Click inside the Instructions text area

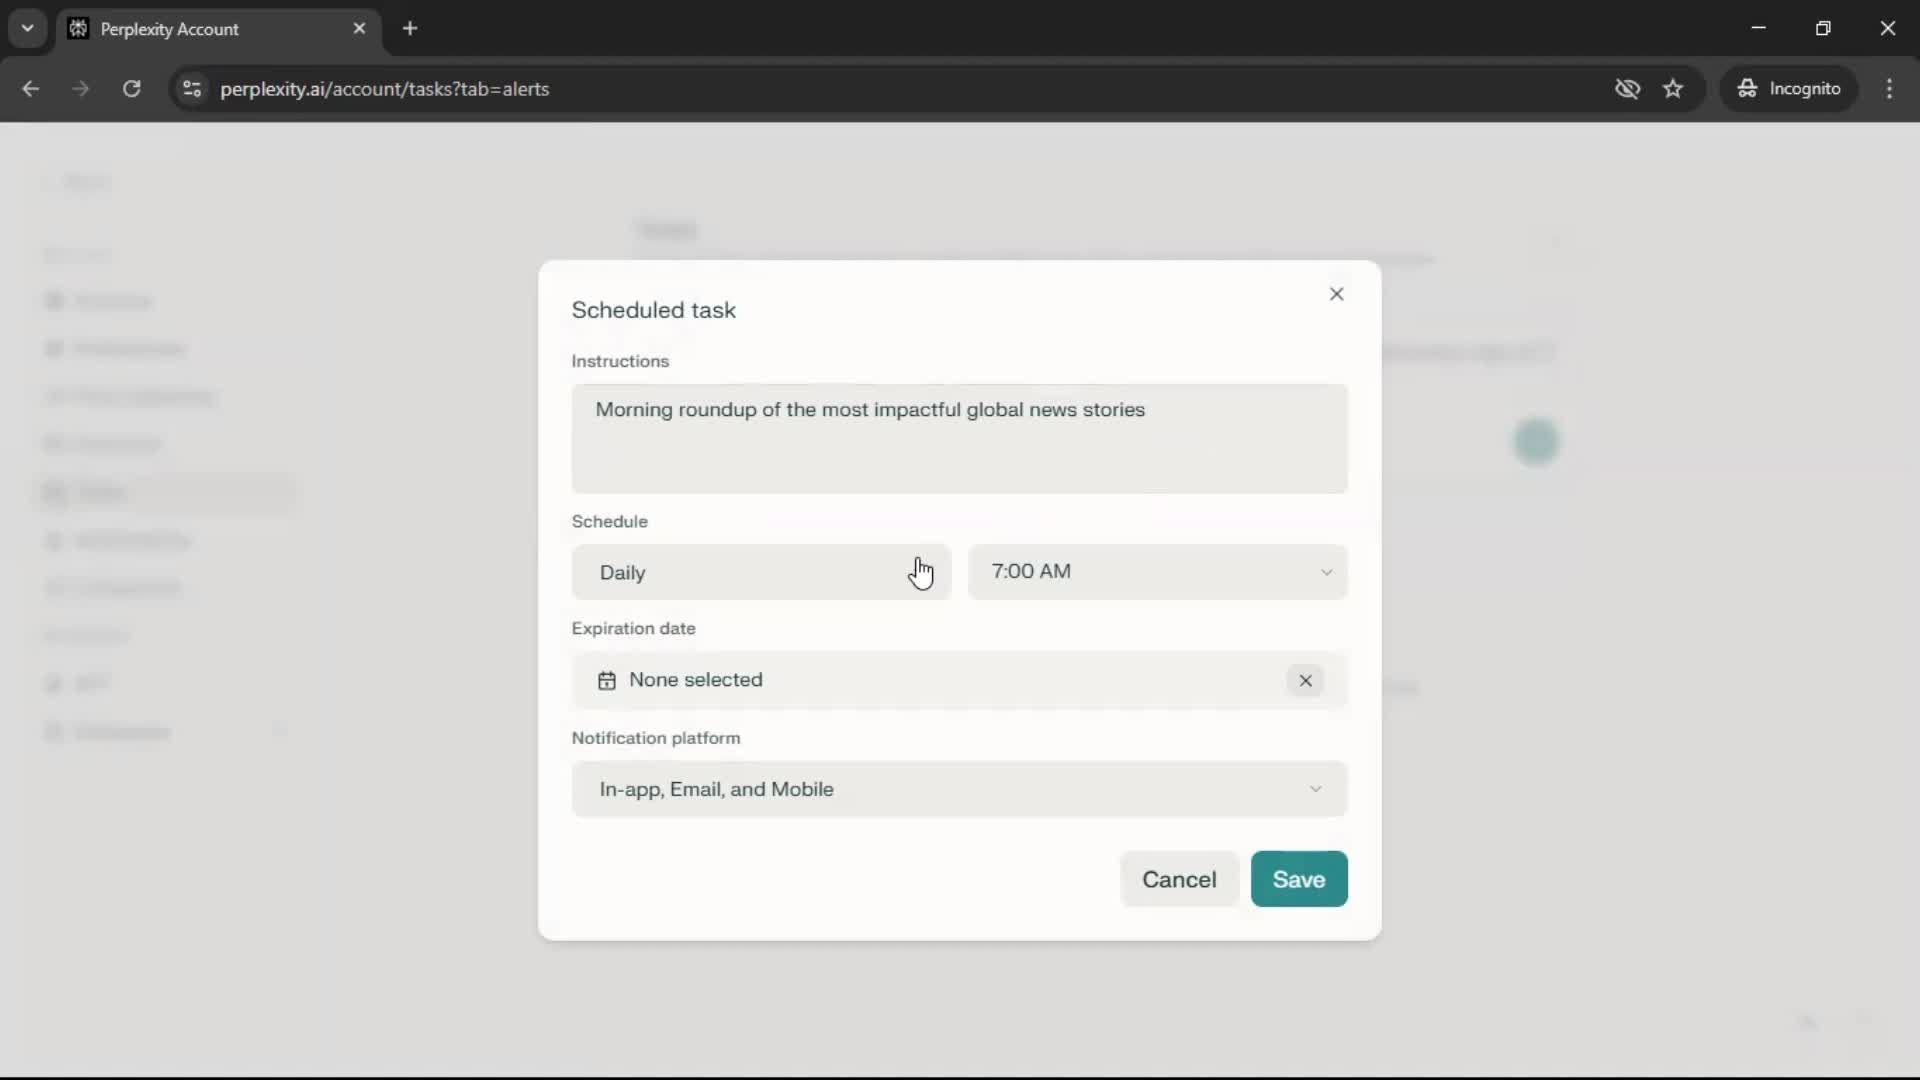click(958, 438)
